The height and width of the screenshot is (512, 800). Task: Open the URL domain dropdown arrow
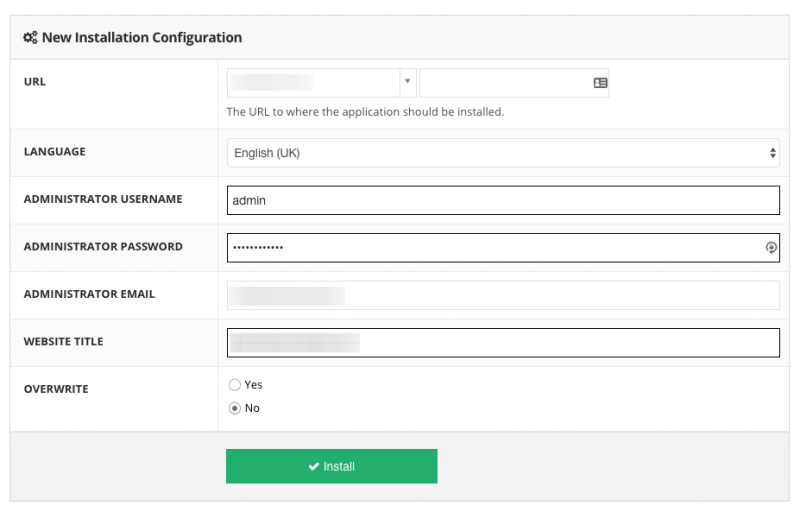point(408,81)
